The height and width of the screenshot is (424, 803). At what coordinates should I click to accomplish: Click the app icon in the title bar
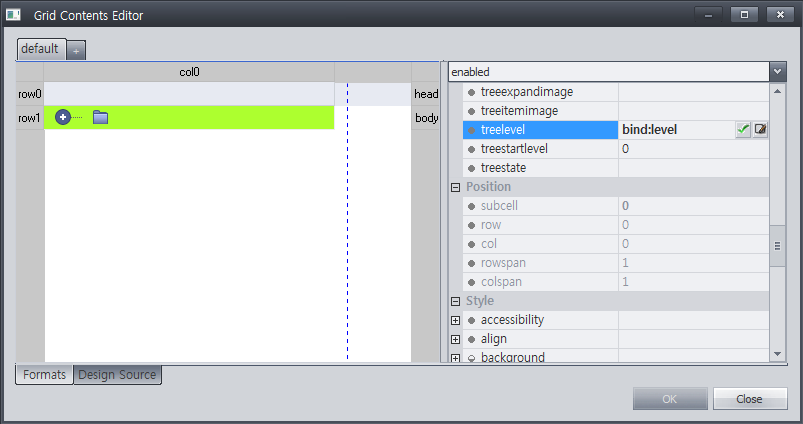(x=14, y=15)
